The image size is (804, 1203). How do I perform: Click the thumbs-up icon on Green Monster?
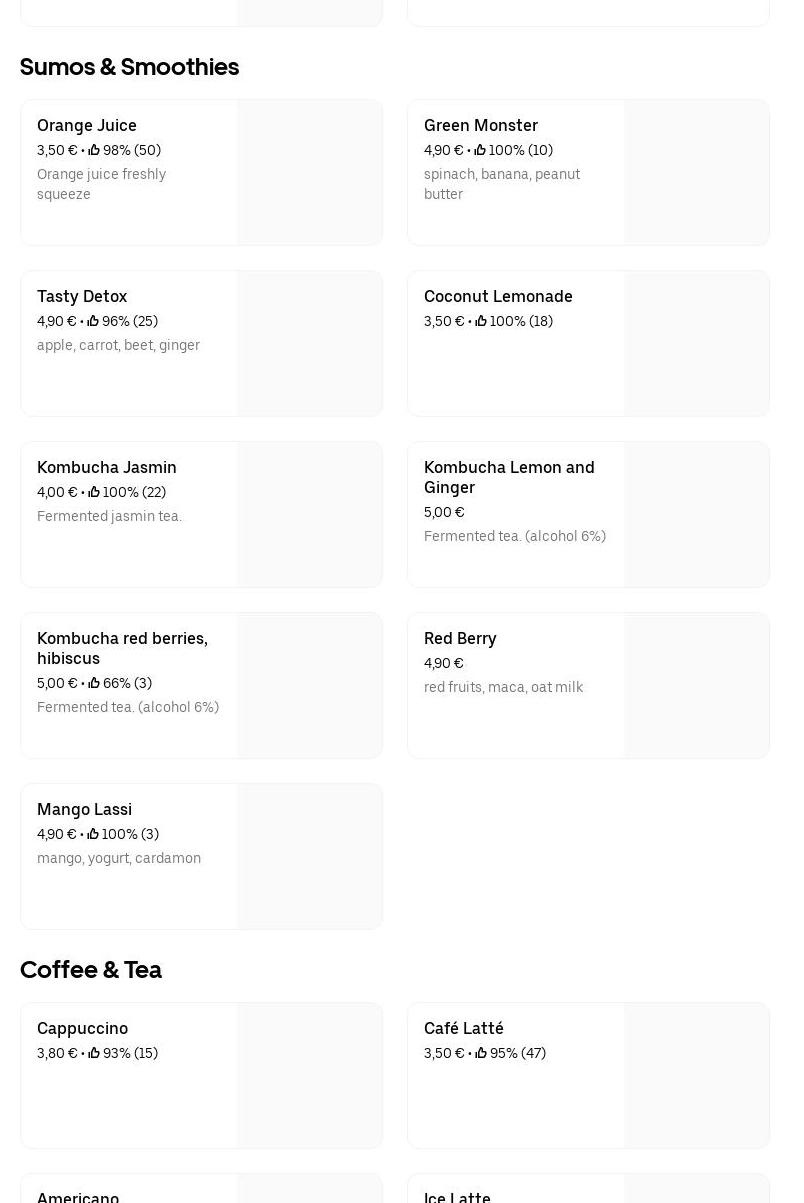(x=480, y=150)
